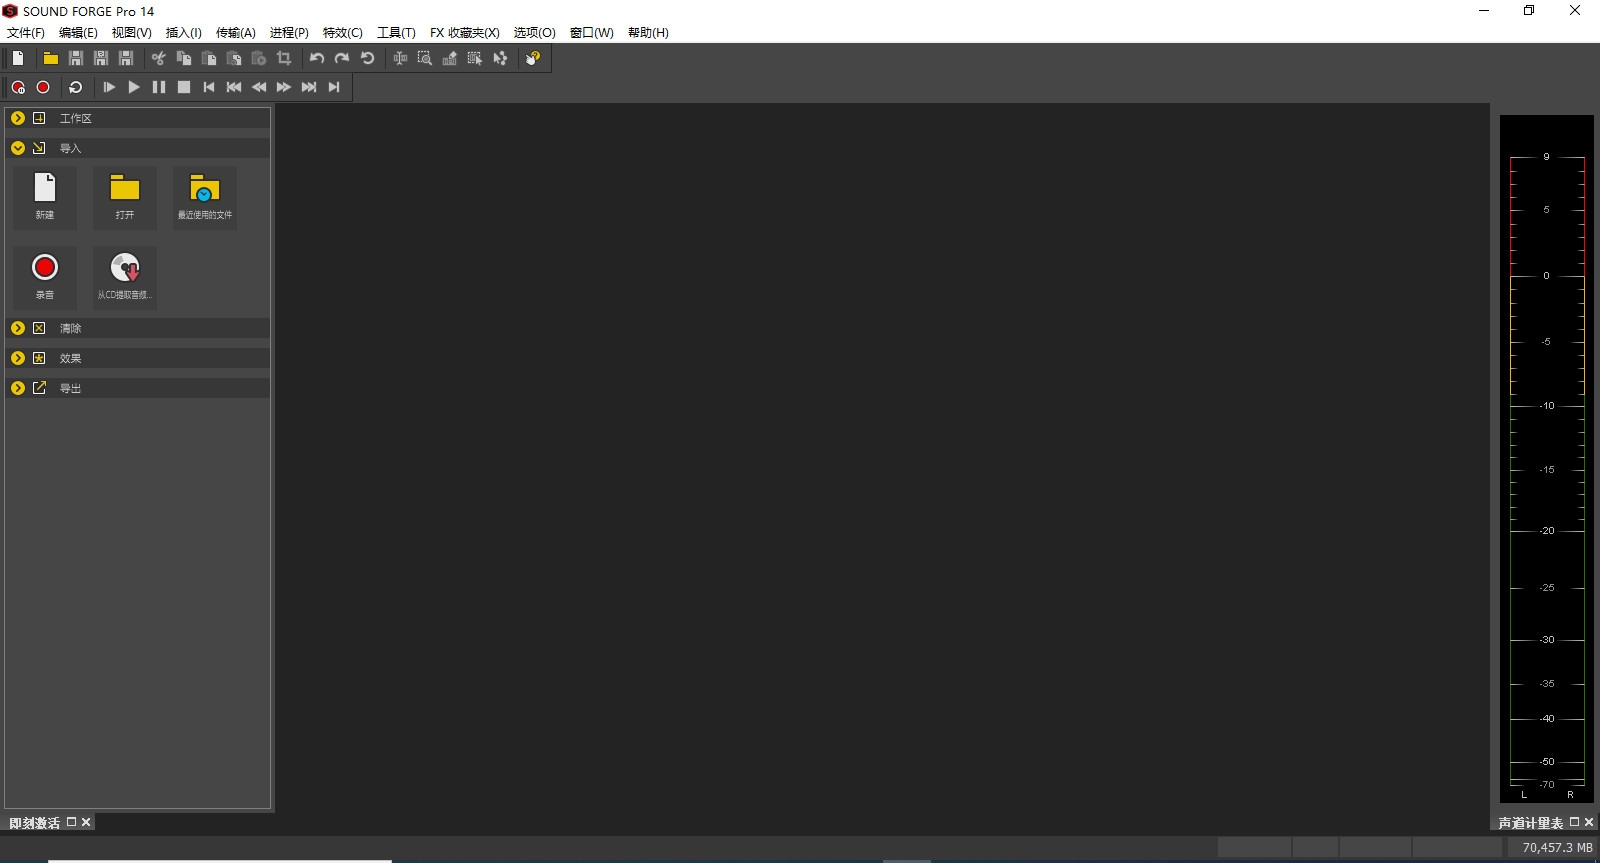Open interactive help with the hand icon
The image size is (1600, 863).
(x=533, y=58)
